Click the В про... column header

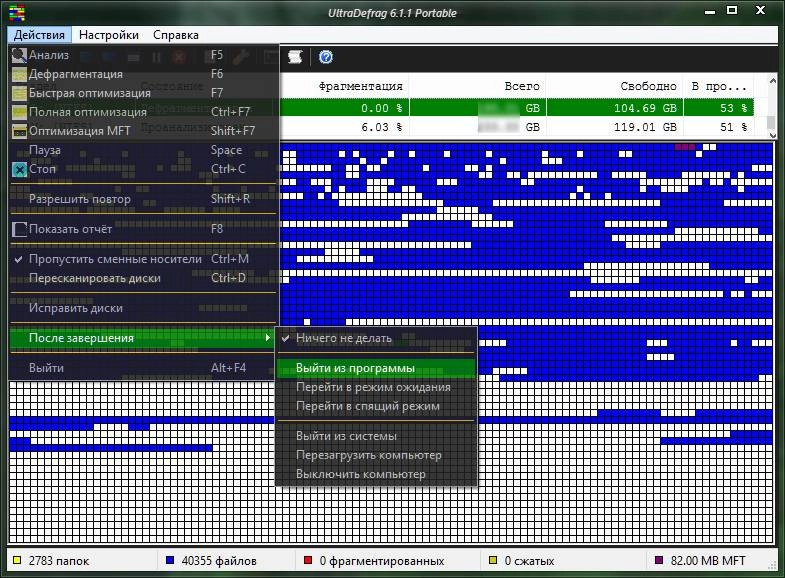[x=719, y=86]
